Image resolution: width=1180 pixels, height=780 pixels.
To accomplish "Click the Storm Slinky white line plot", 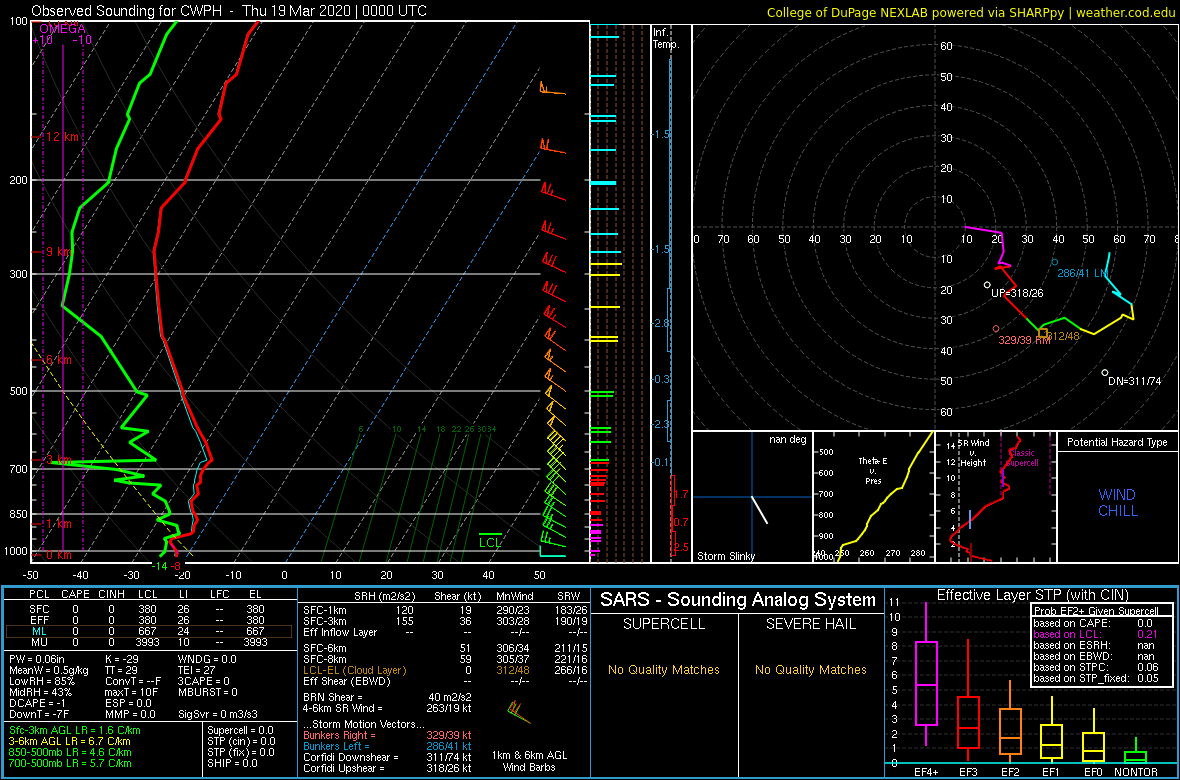I will coord(759,509).
